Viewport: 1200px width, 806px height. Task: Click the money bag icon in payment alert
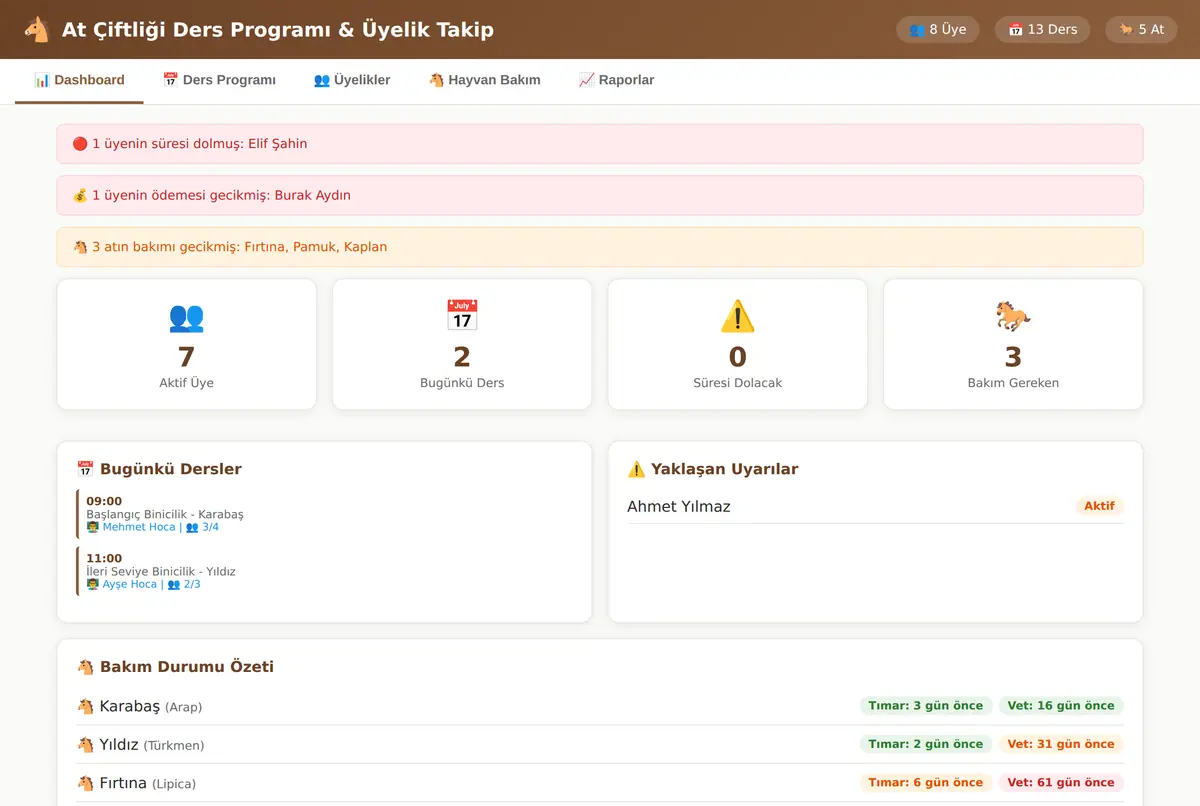click(80, 196)
